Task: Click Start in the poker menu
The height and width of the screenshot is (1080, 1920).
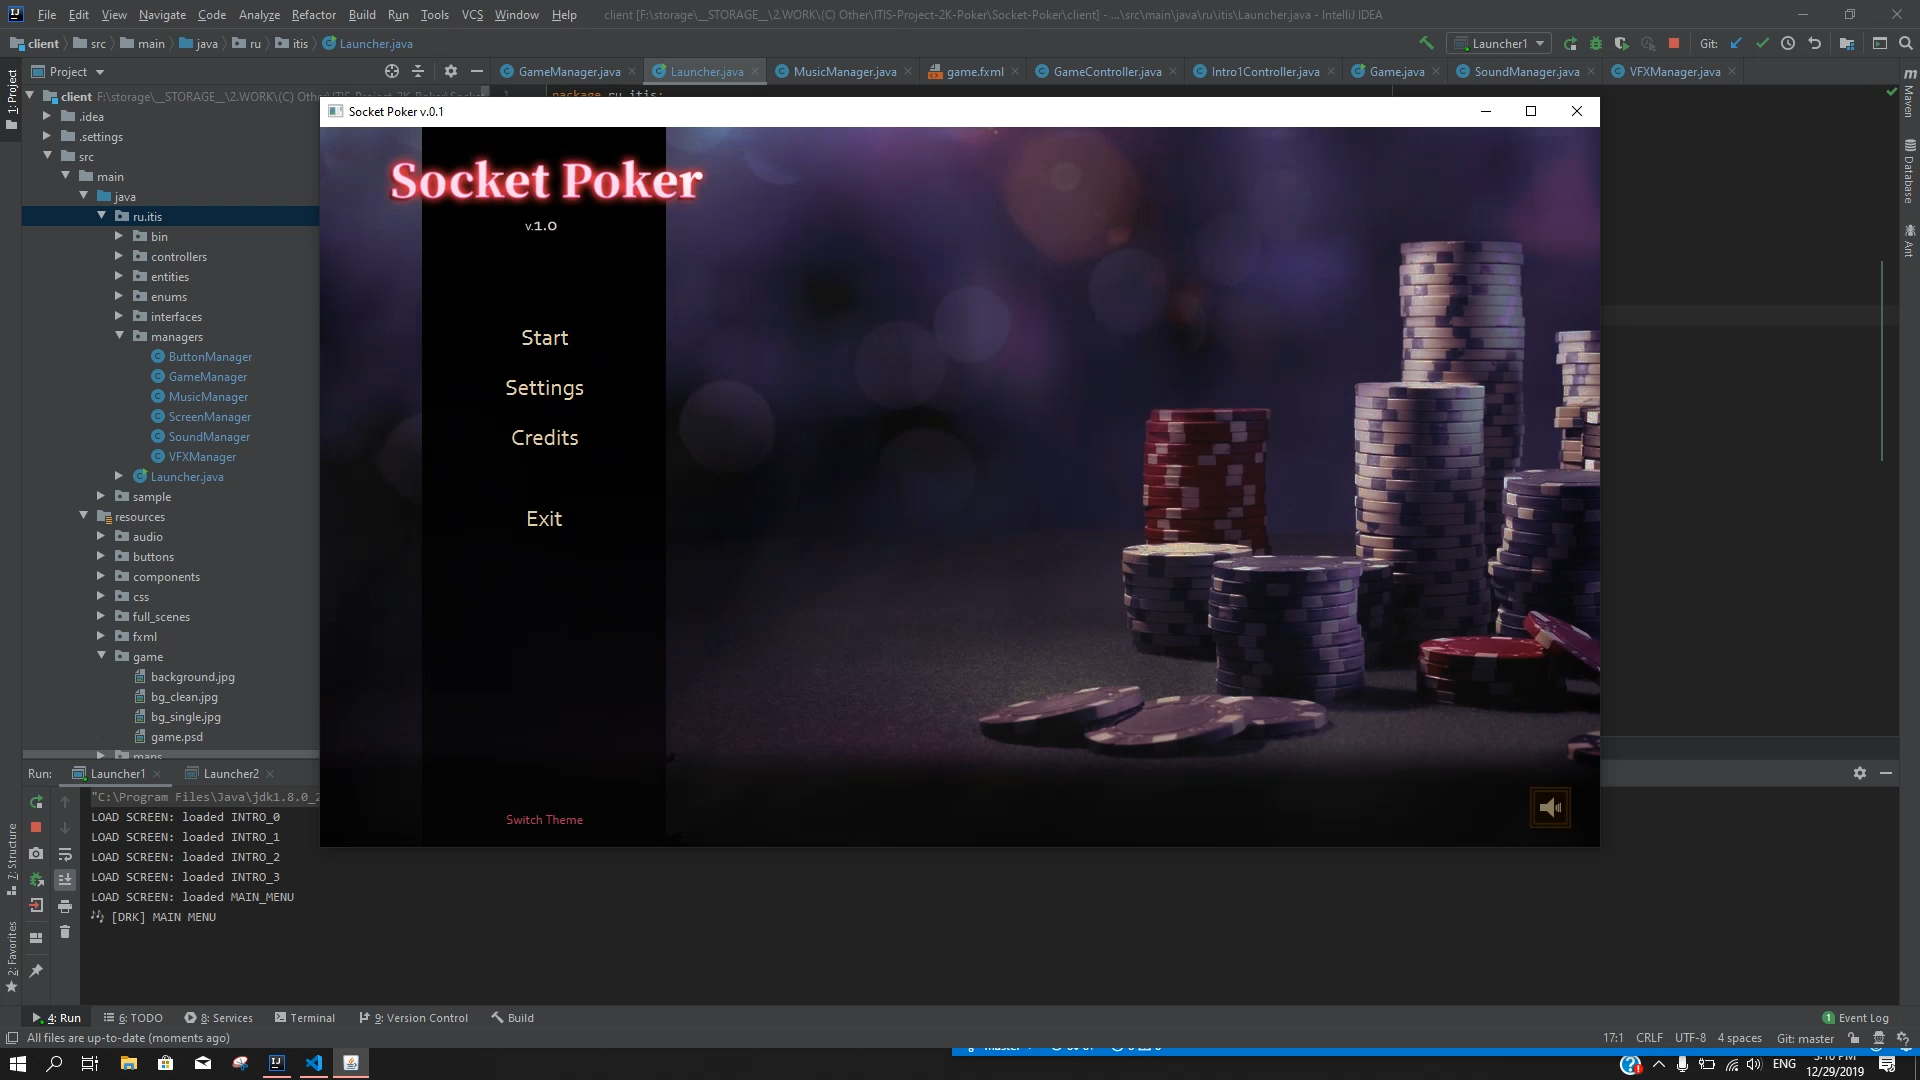Action: [544, 338]
